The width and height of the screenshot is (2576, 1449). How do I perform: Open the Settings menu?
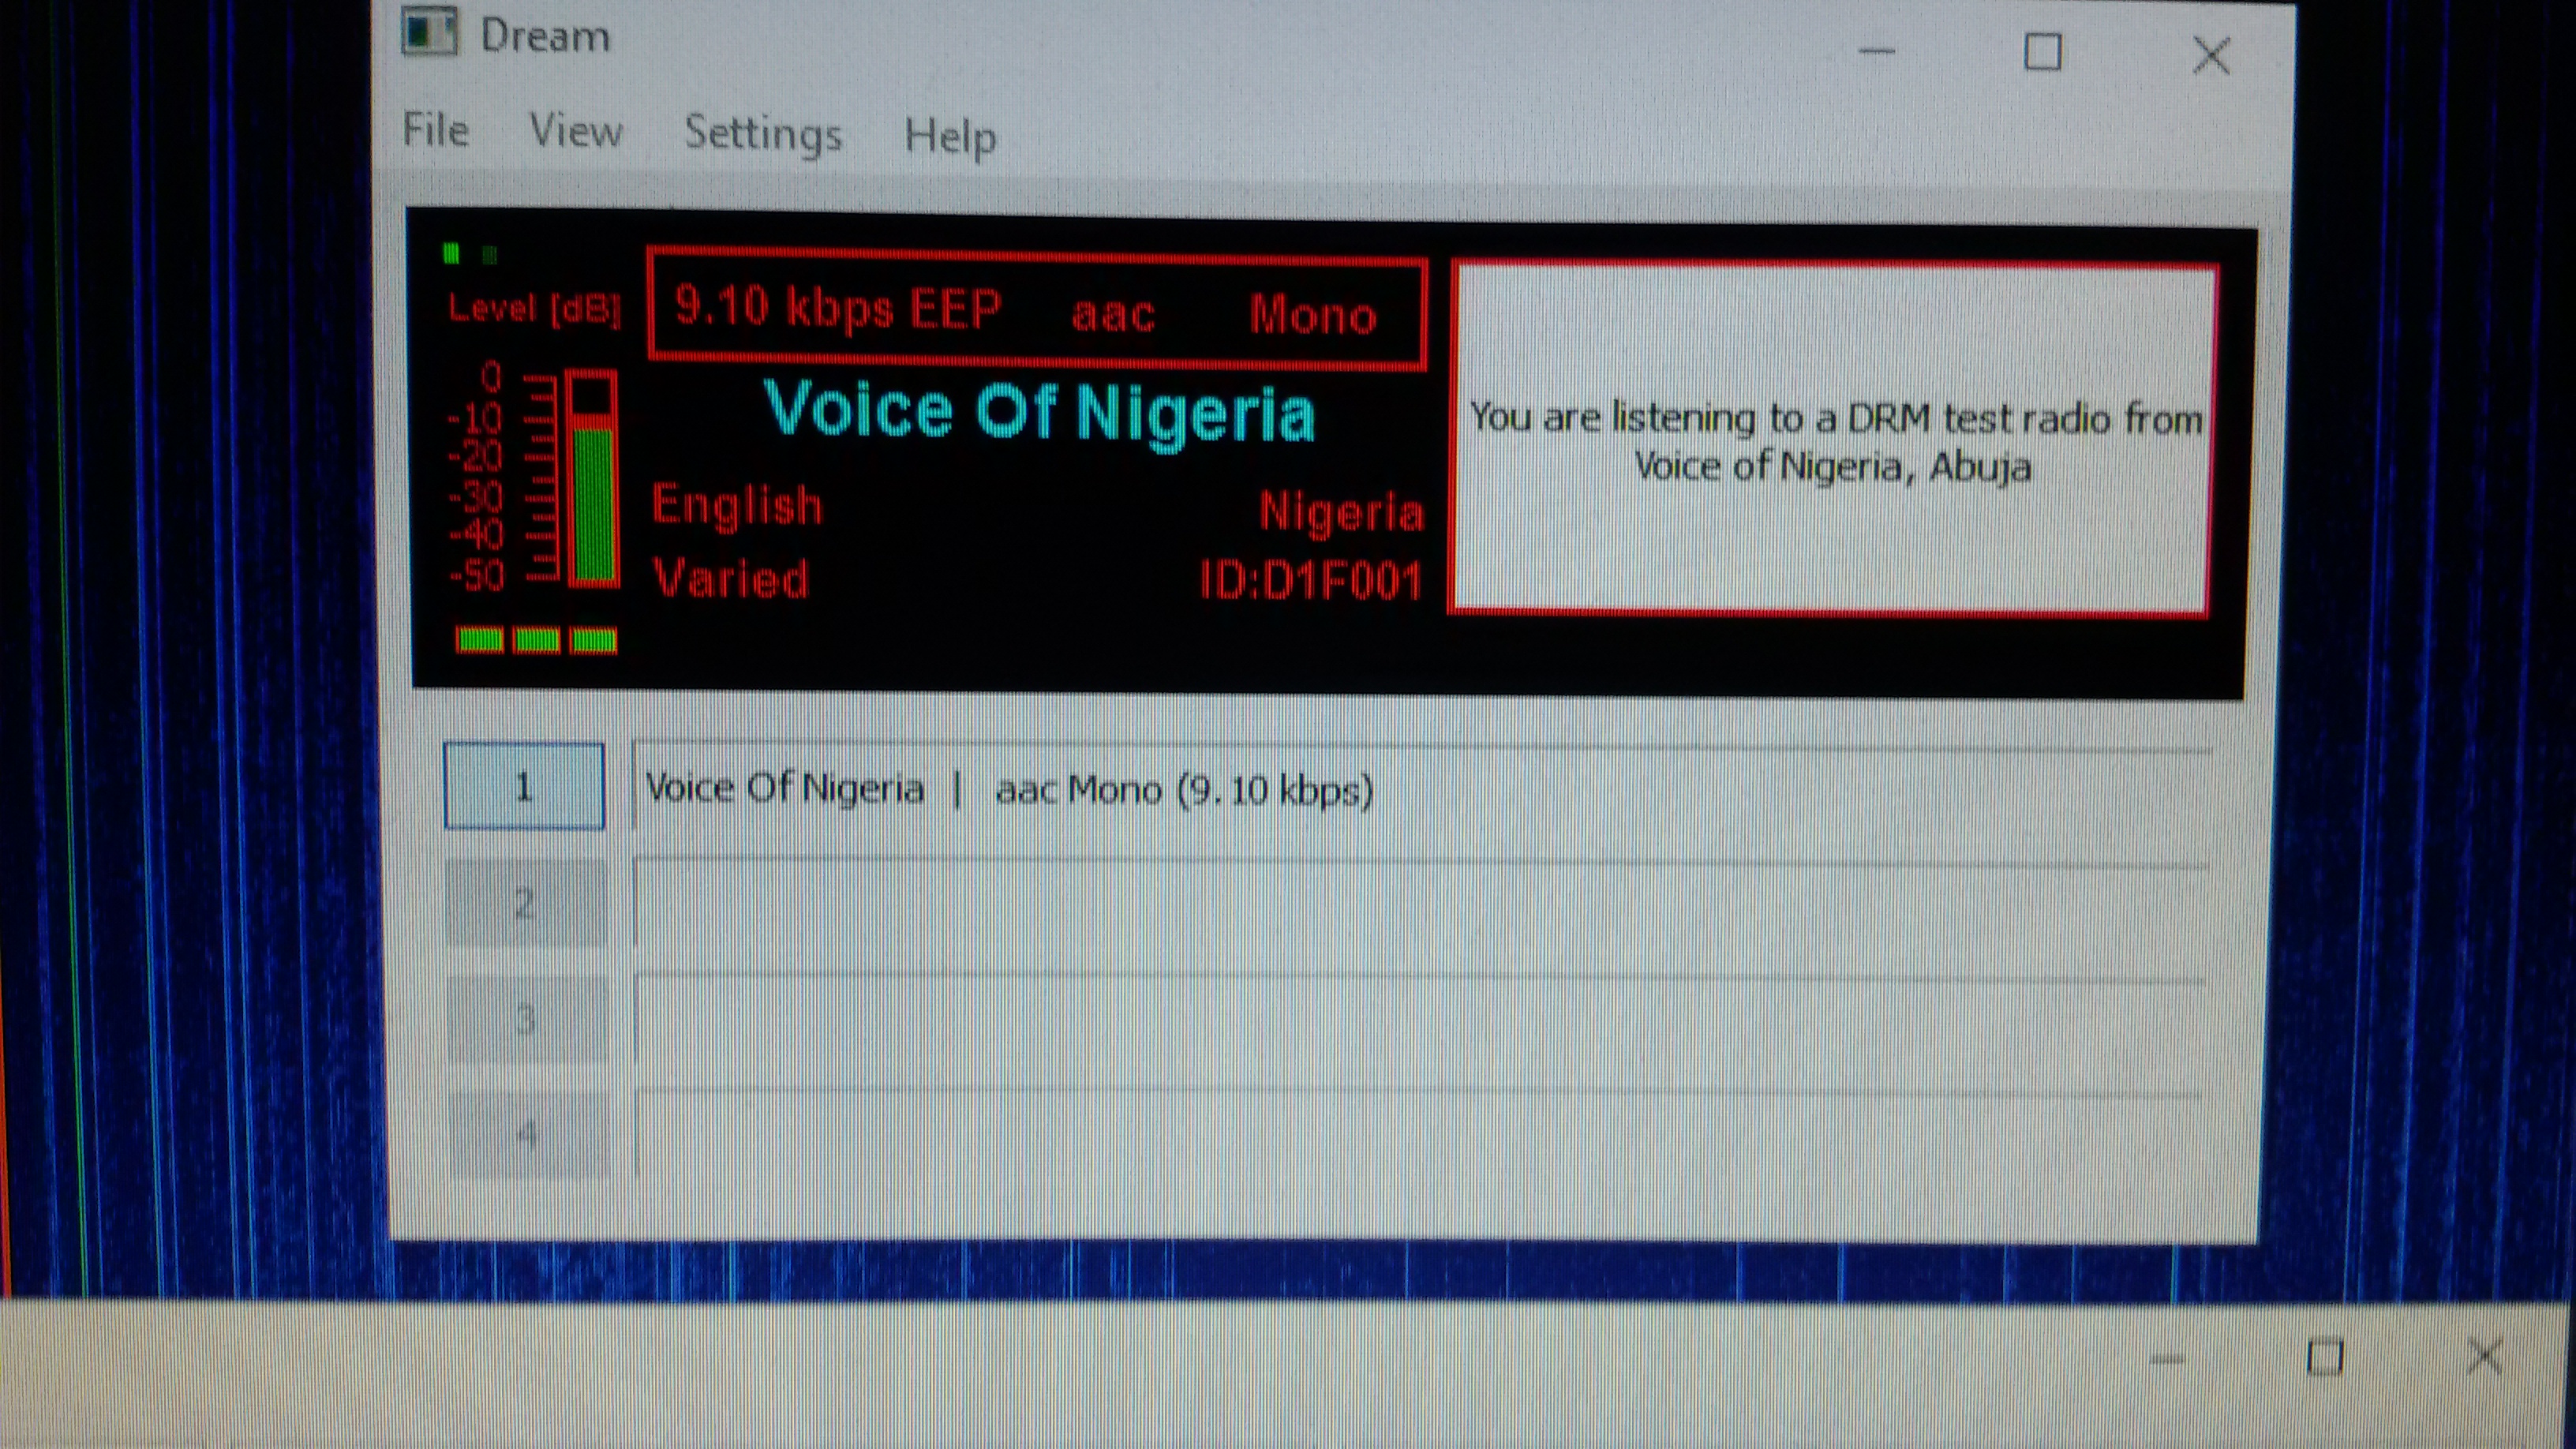coord(763,133)
